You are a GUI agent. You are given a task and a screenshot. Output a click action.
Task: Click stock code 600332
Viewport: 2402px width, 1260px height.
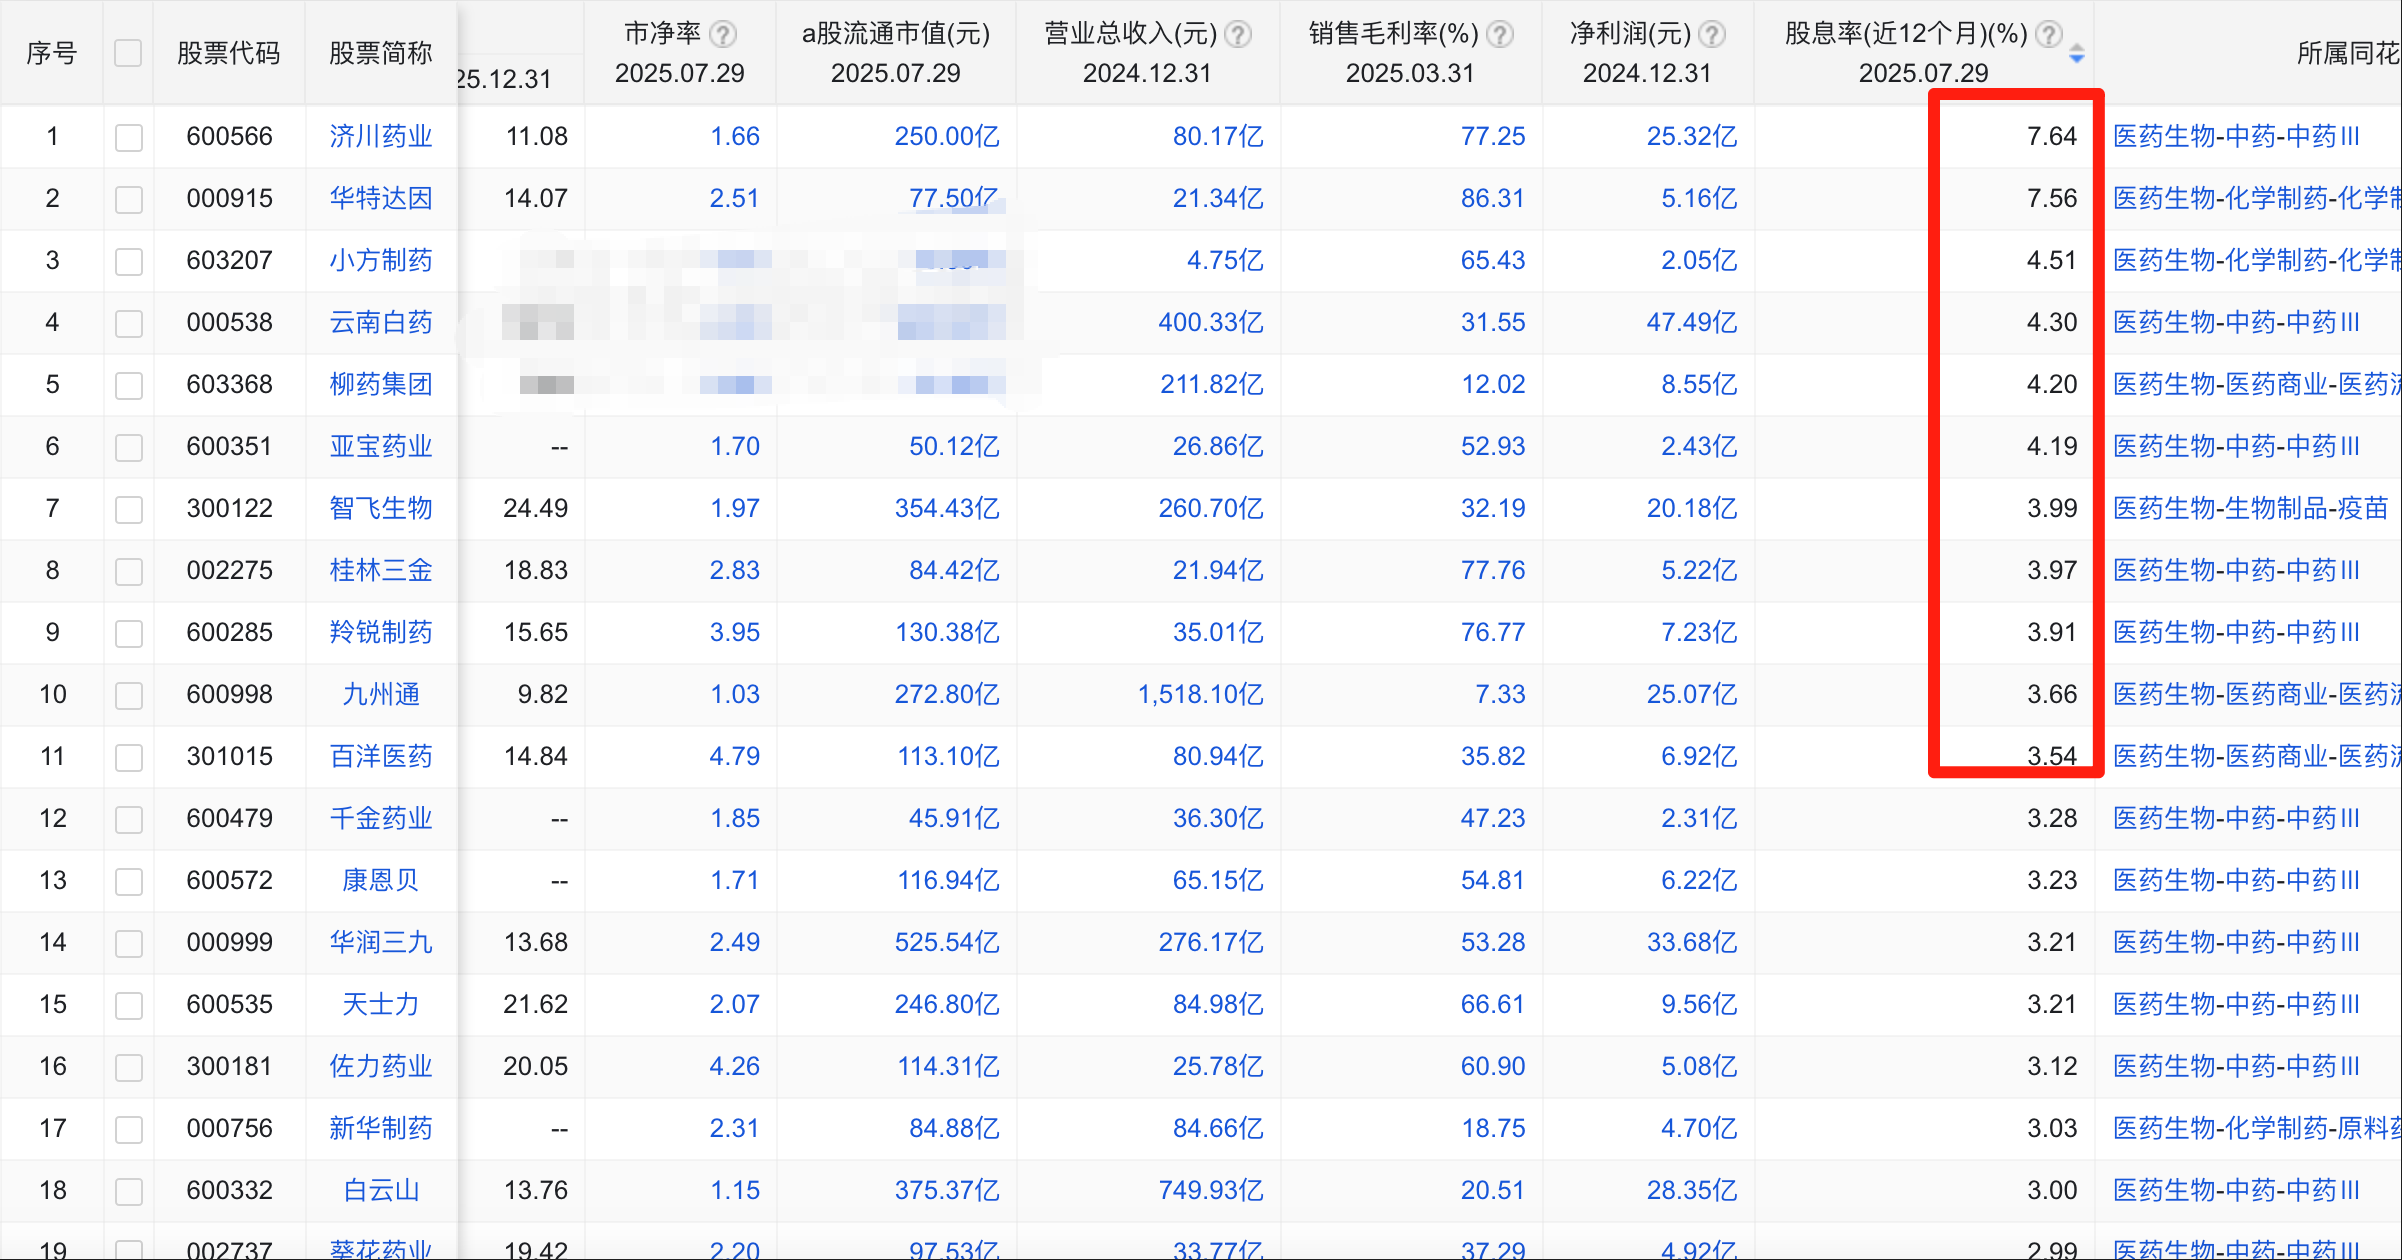click(229, 1190)
